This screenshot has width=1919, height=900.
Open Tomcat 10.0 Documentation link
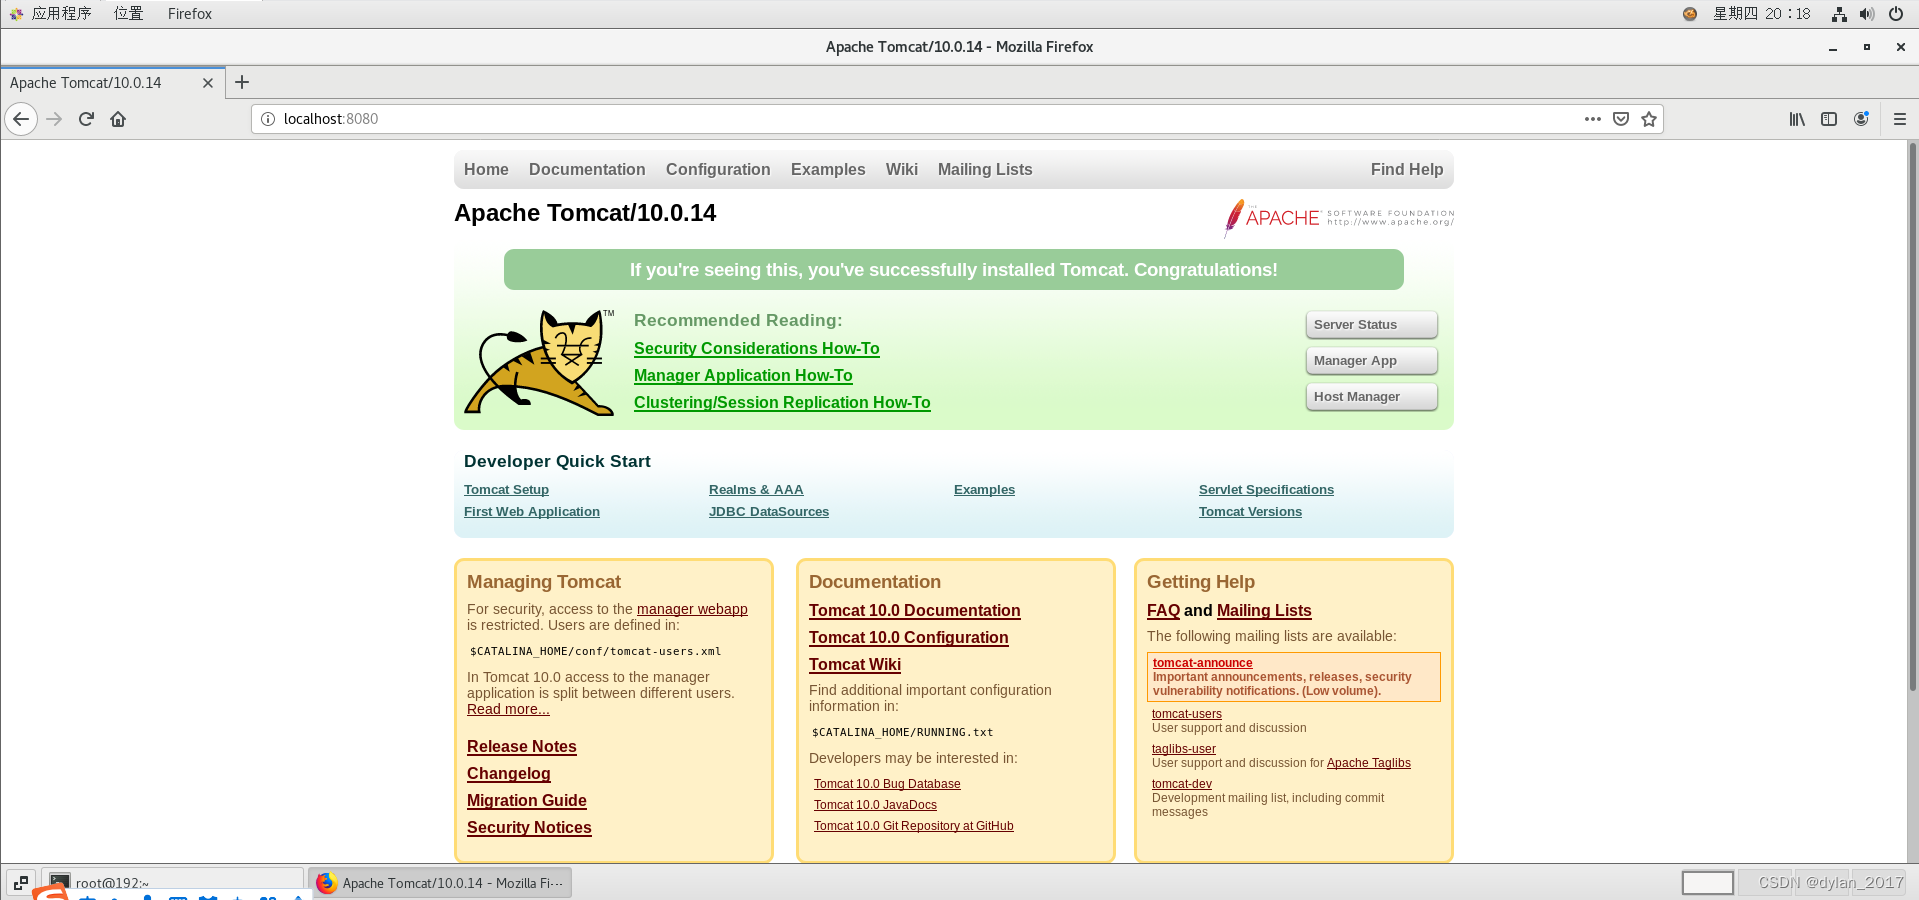click(x=915, y=611)
